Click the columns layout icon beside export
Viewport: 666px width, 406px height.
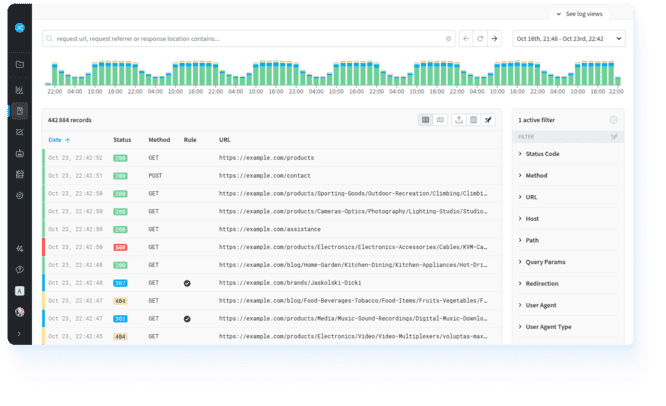tap(474, 120)
